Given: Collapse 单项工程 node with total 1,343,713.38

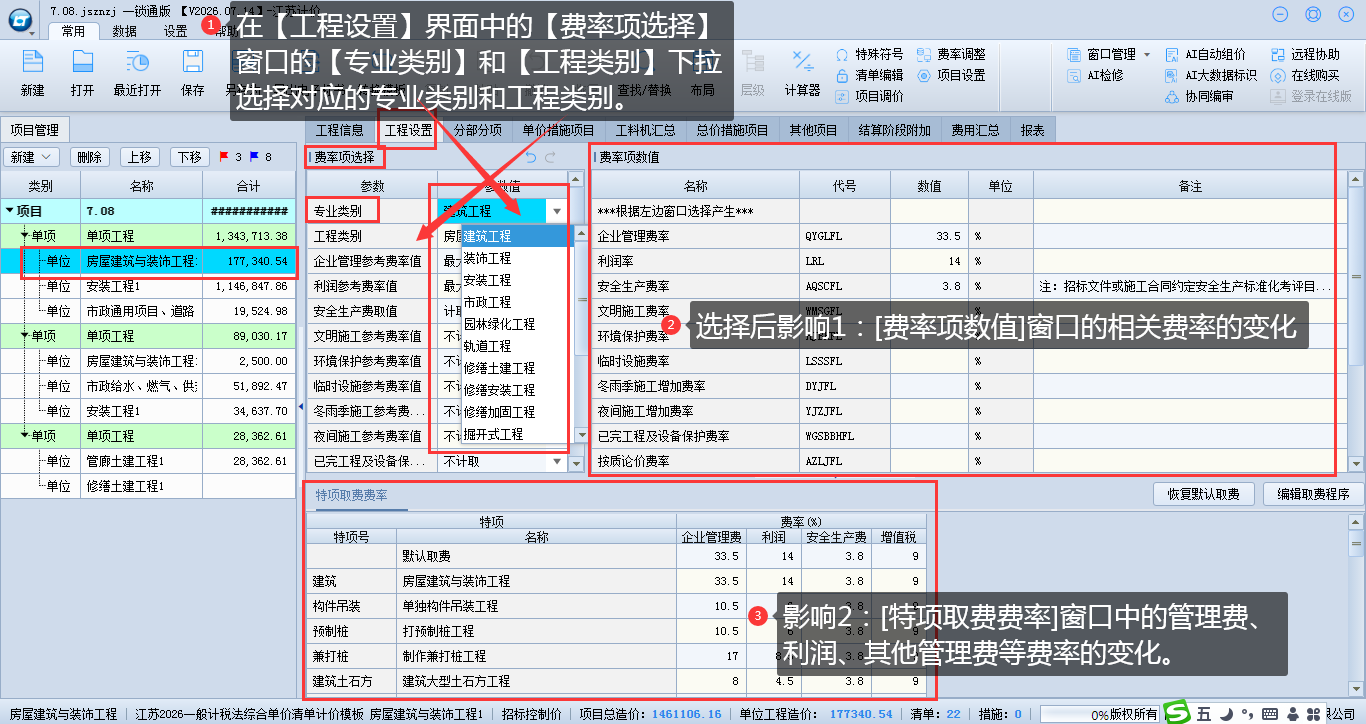Looking at the screenshot, I should (25, 236).
